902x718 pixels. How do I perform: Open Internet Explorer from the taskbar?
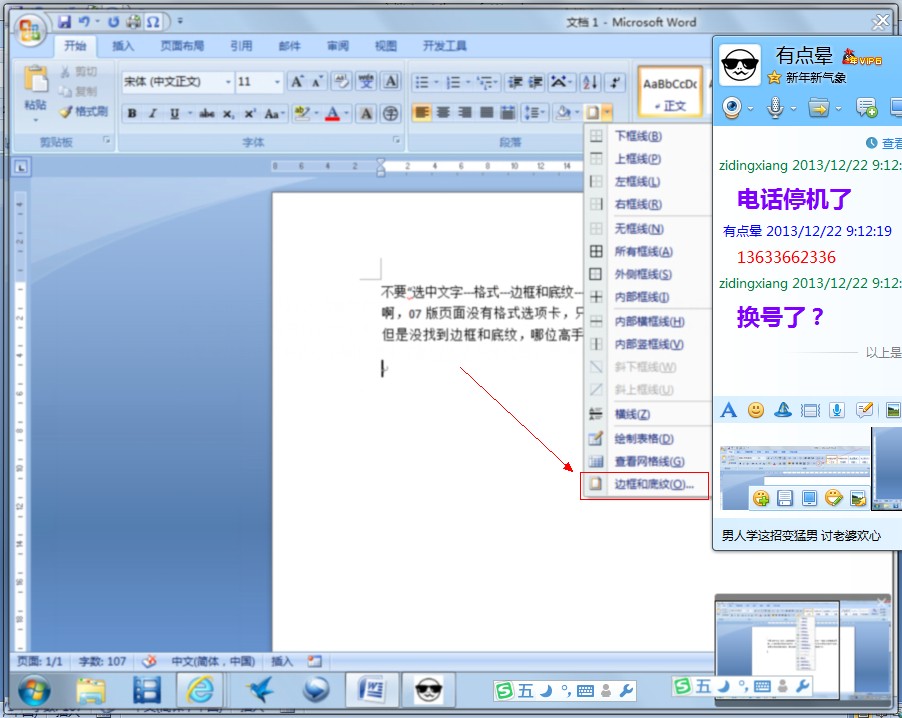(x=199, y=689)
